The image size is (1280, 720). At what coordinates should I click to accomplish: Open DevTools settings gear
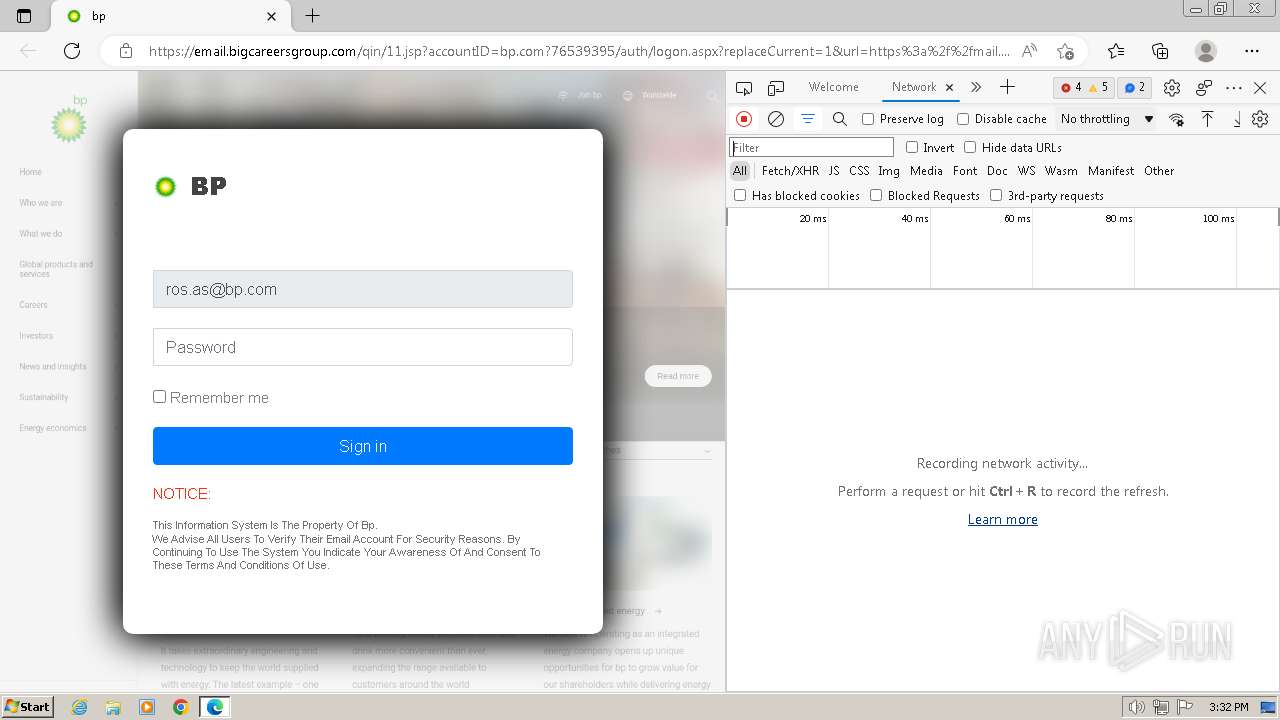point(1172,88)
